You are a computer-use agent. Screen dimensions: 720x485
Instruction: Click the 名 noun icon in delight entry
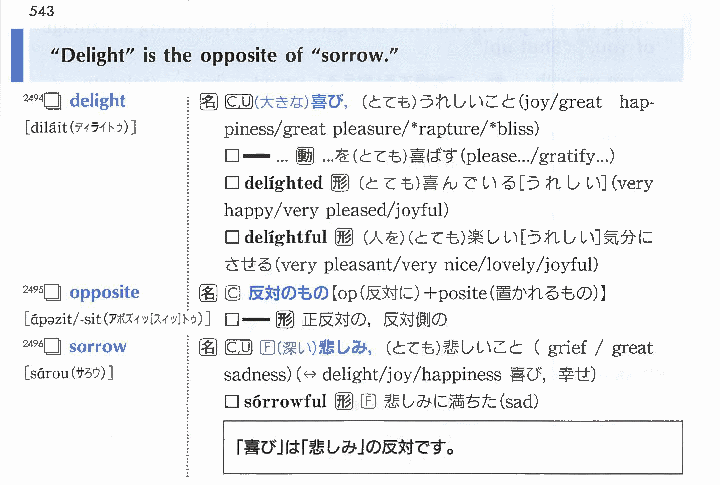(208, 101)
